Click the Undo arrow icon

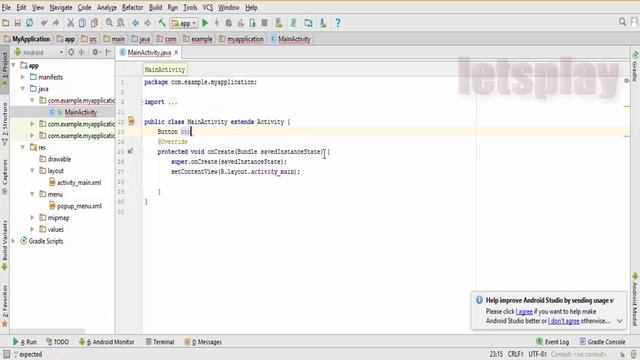point(44,23)
